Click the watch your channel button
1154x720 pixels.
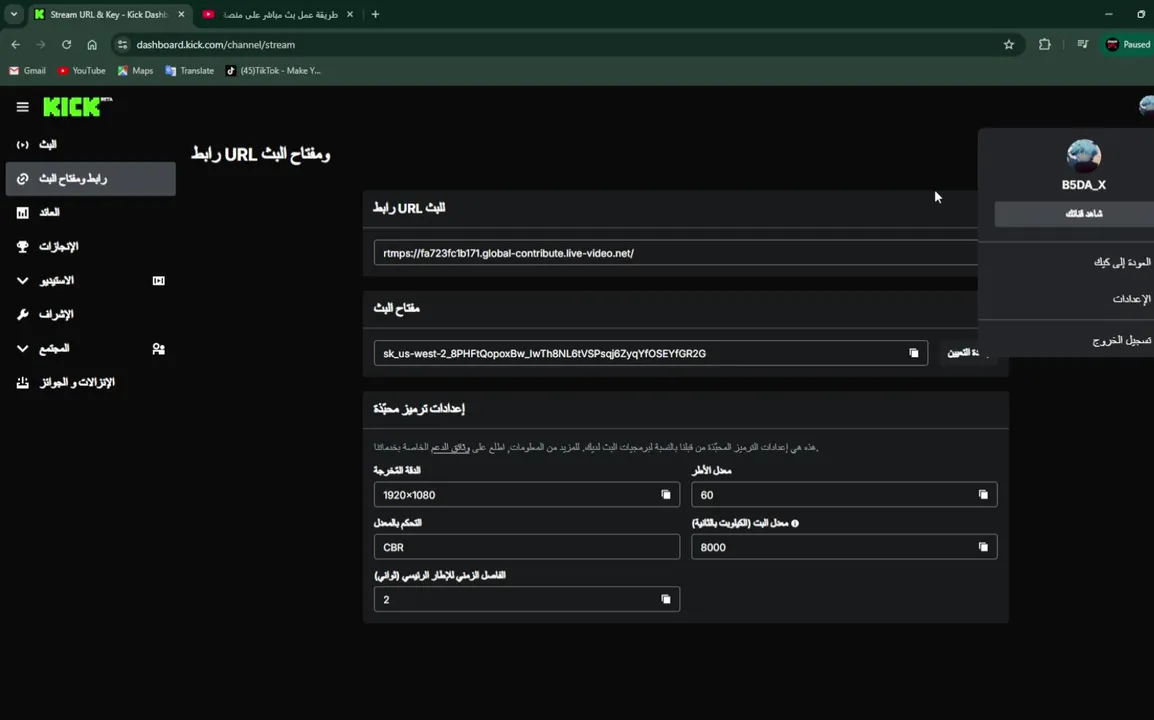tap(1083, 214)
